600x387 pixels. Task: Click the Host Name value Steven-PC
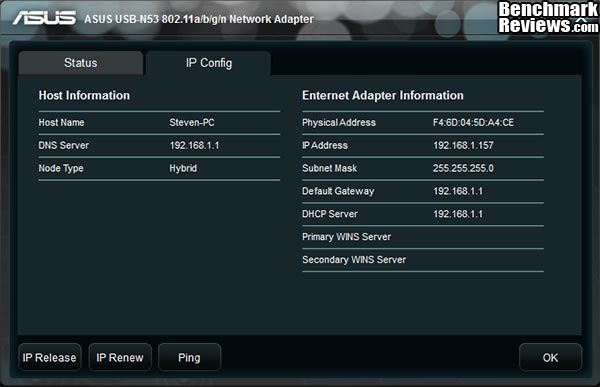point(192,122)
